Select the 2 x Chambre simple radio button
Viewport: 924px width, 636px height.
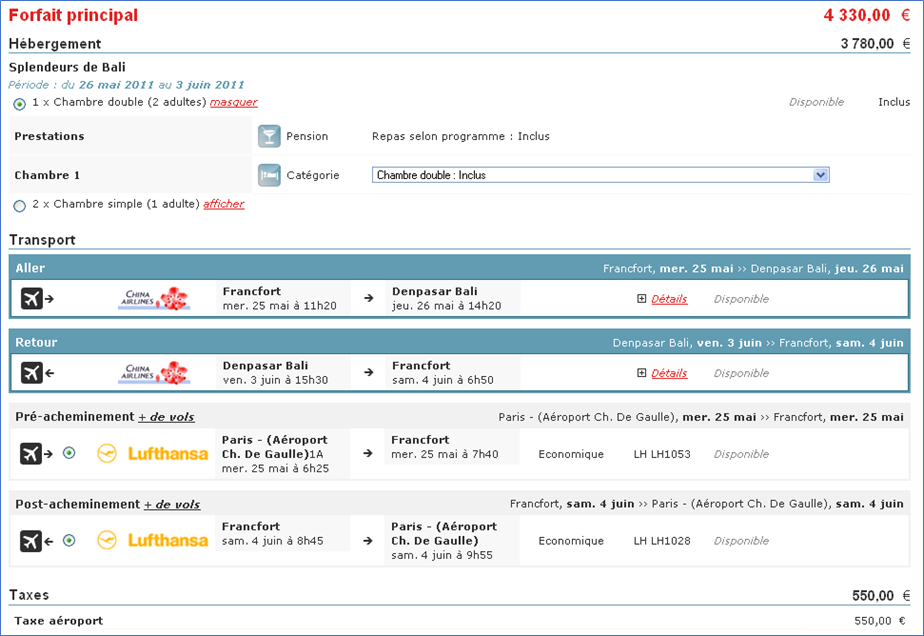point(20,205)
